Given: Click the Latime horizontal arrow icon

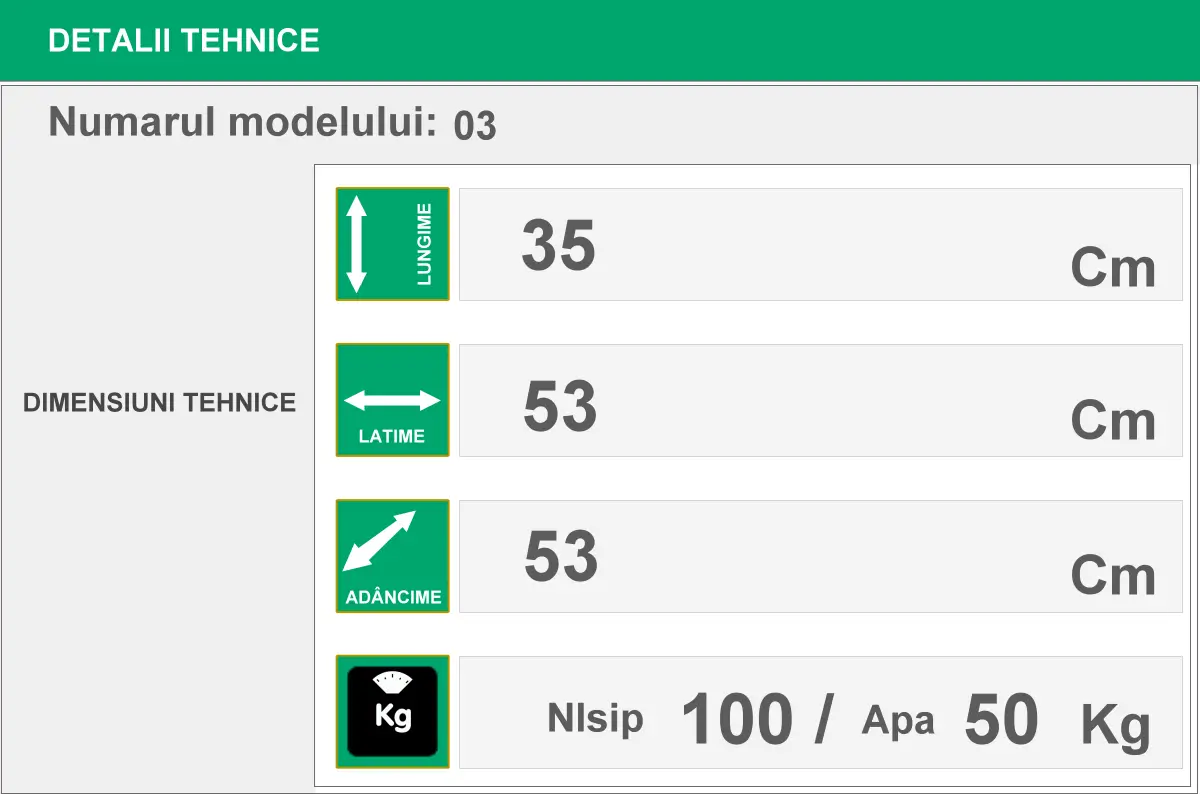Looking at the screenshot, I should click(x=392, y=400).
